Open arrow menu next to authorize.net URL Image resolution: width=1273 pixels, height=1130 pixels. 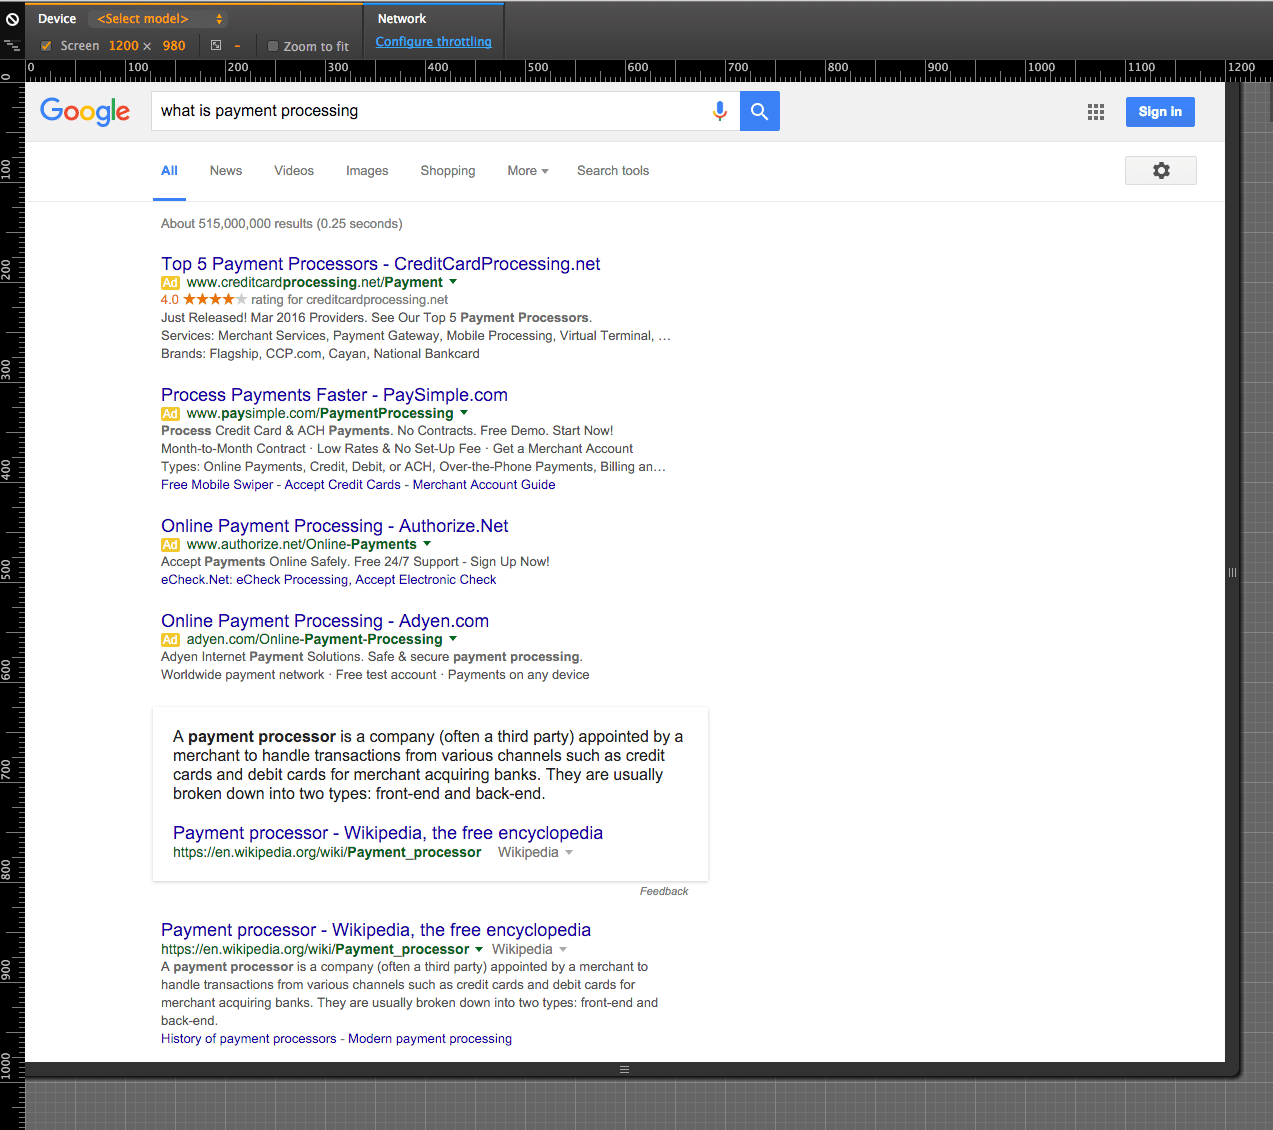(x=427, y=544)
